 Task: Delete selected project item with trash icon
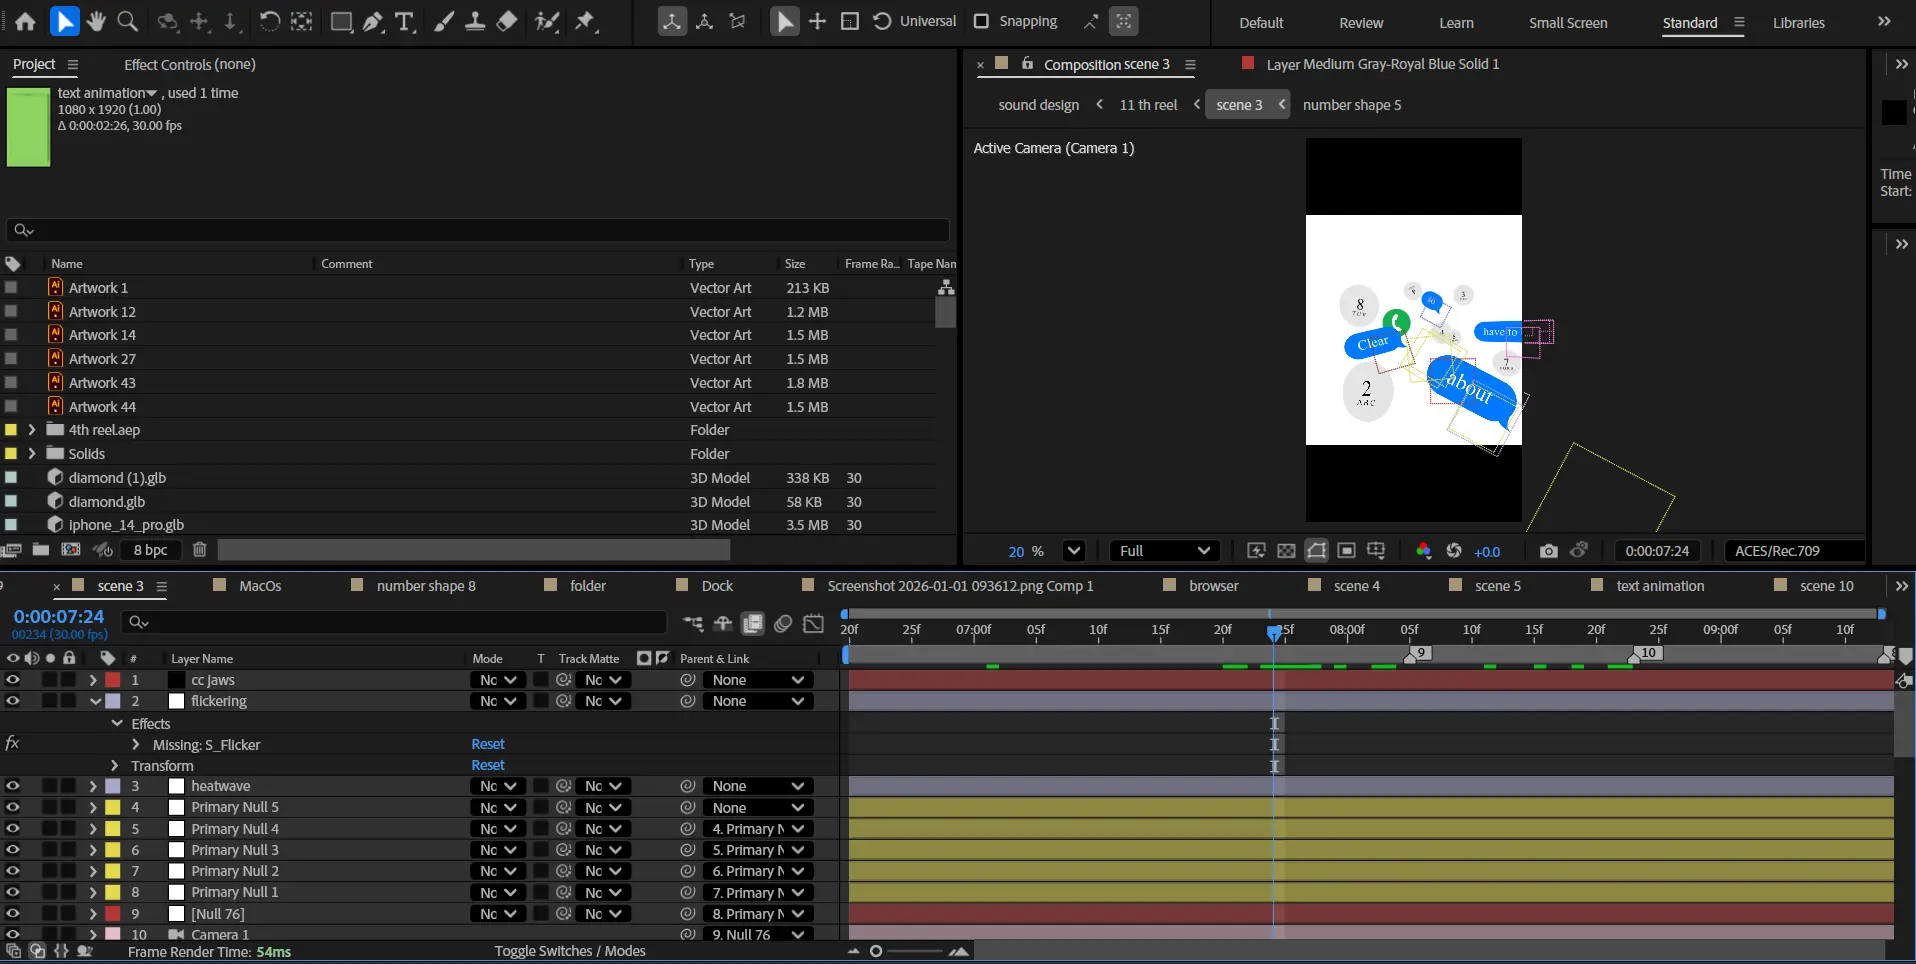click(199, 550)
